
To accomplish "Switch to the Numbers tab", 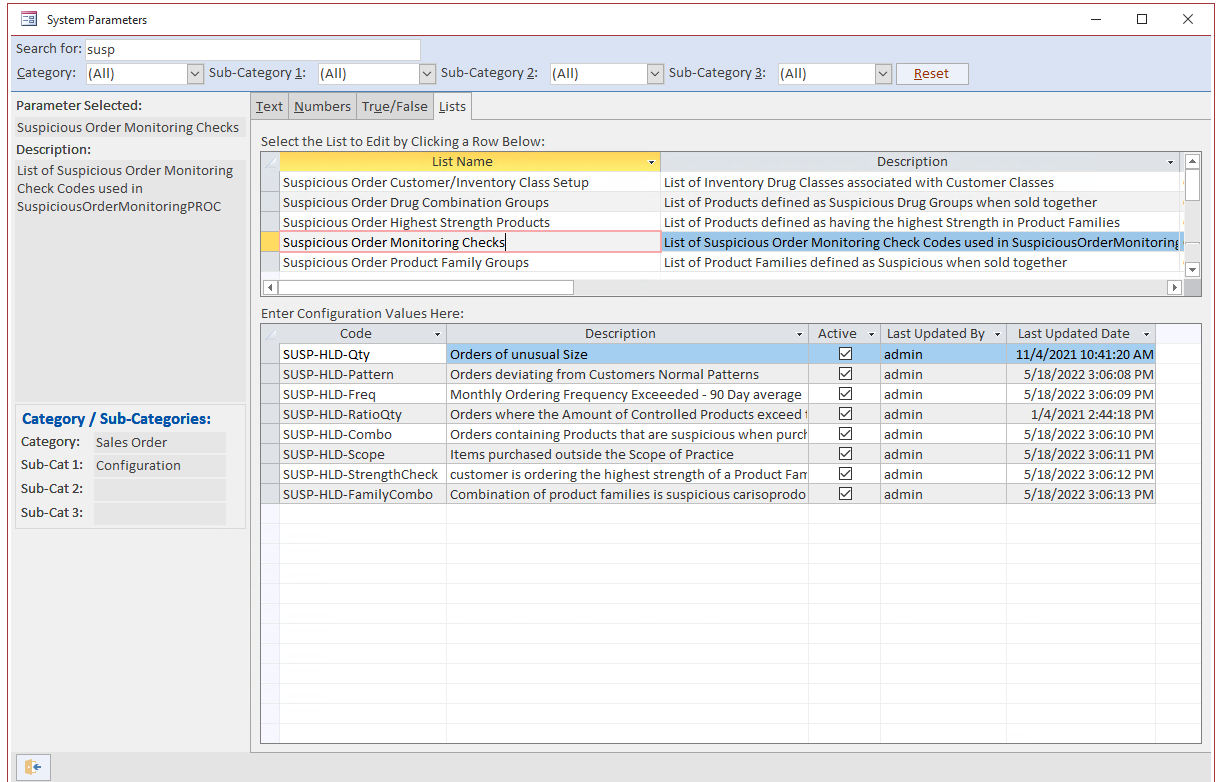I will [x=322, y=106].
